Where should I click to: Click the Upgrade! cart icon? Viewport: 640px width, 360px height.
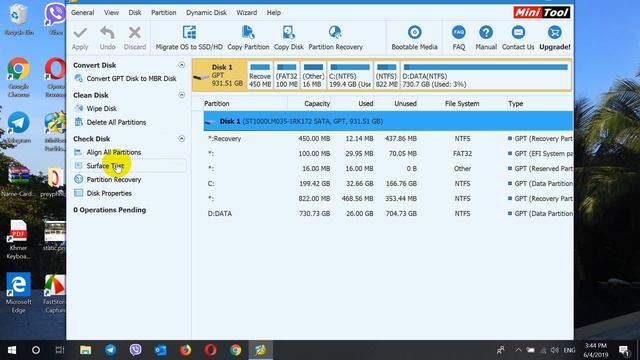pyautogui.click(x=554, y=32)
